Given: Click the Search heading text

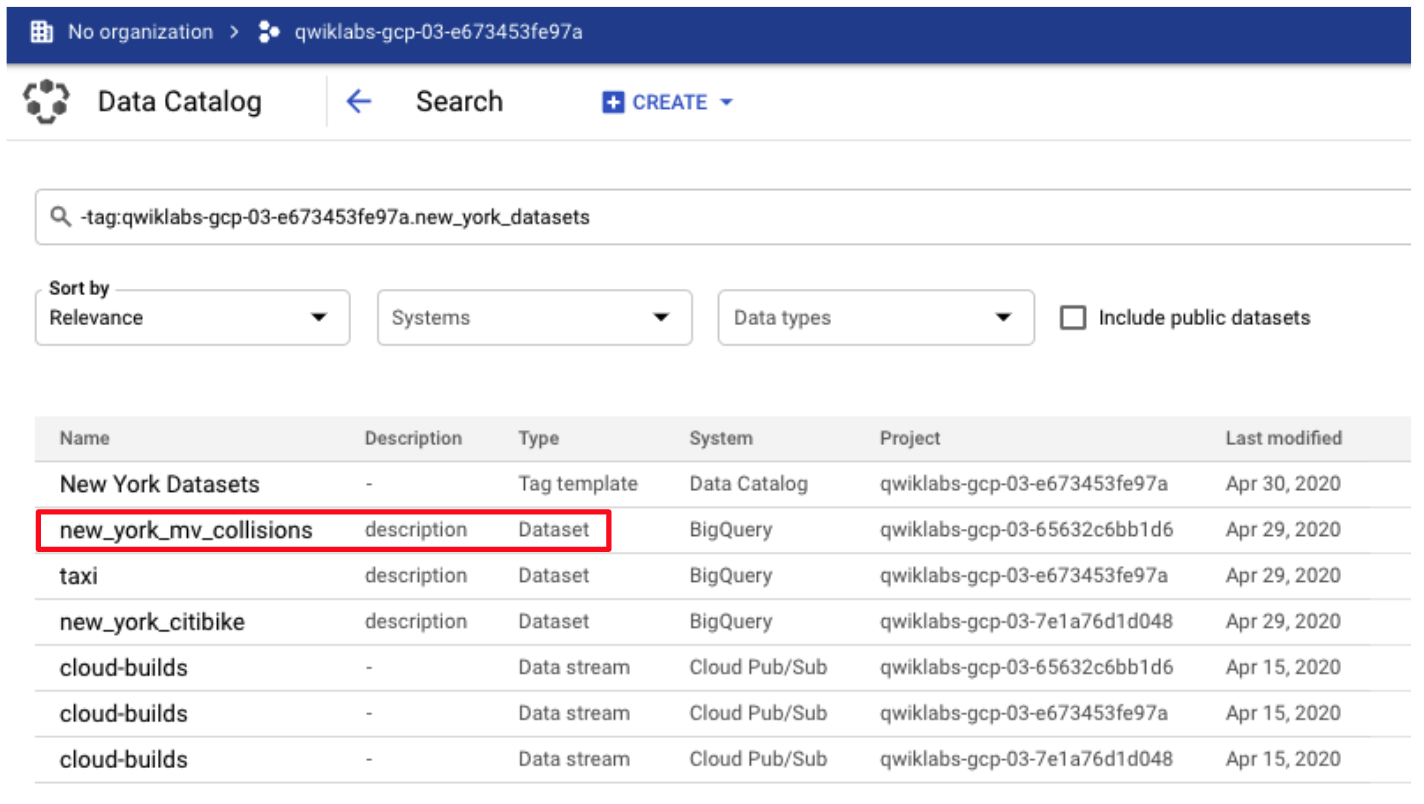Looking at the screenshot, I should tap(460, 101).
